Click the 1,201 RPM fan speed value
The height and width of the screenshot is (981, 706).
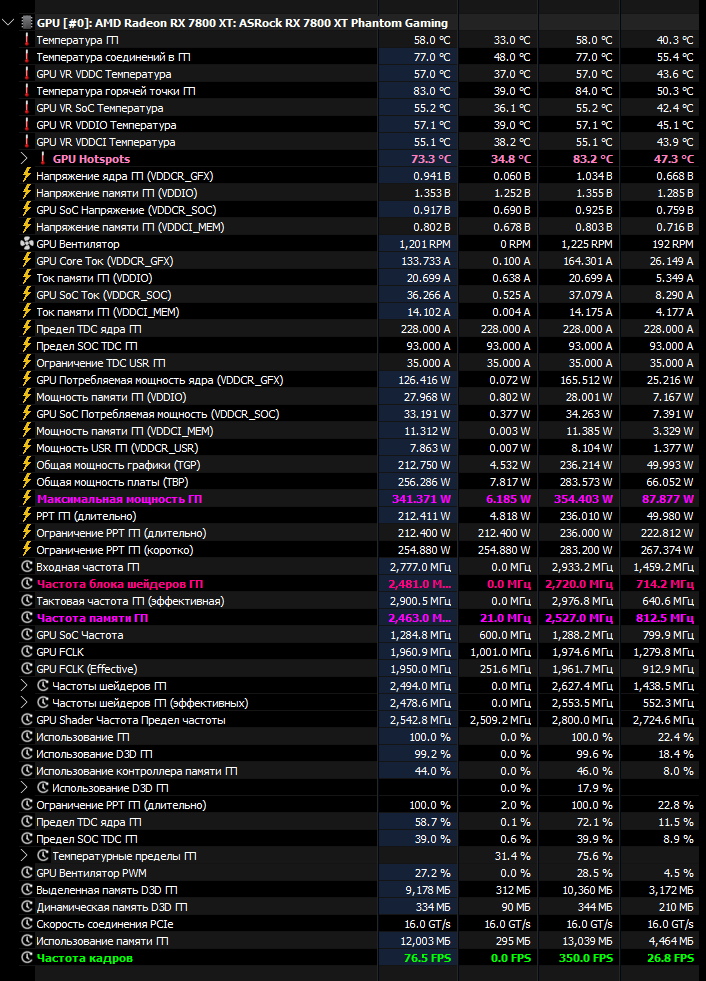(x=425, y=244)
